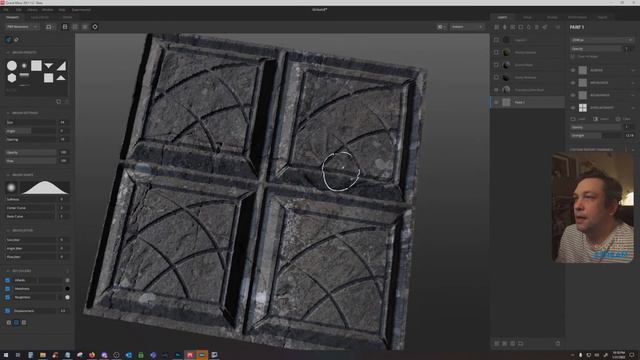Expand the Custom Source Channels section
This screenshot has height=360, width=640.
click(633, 150)
